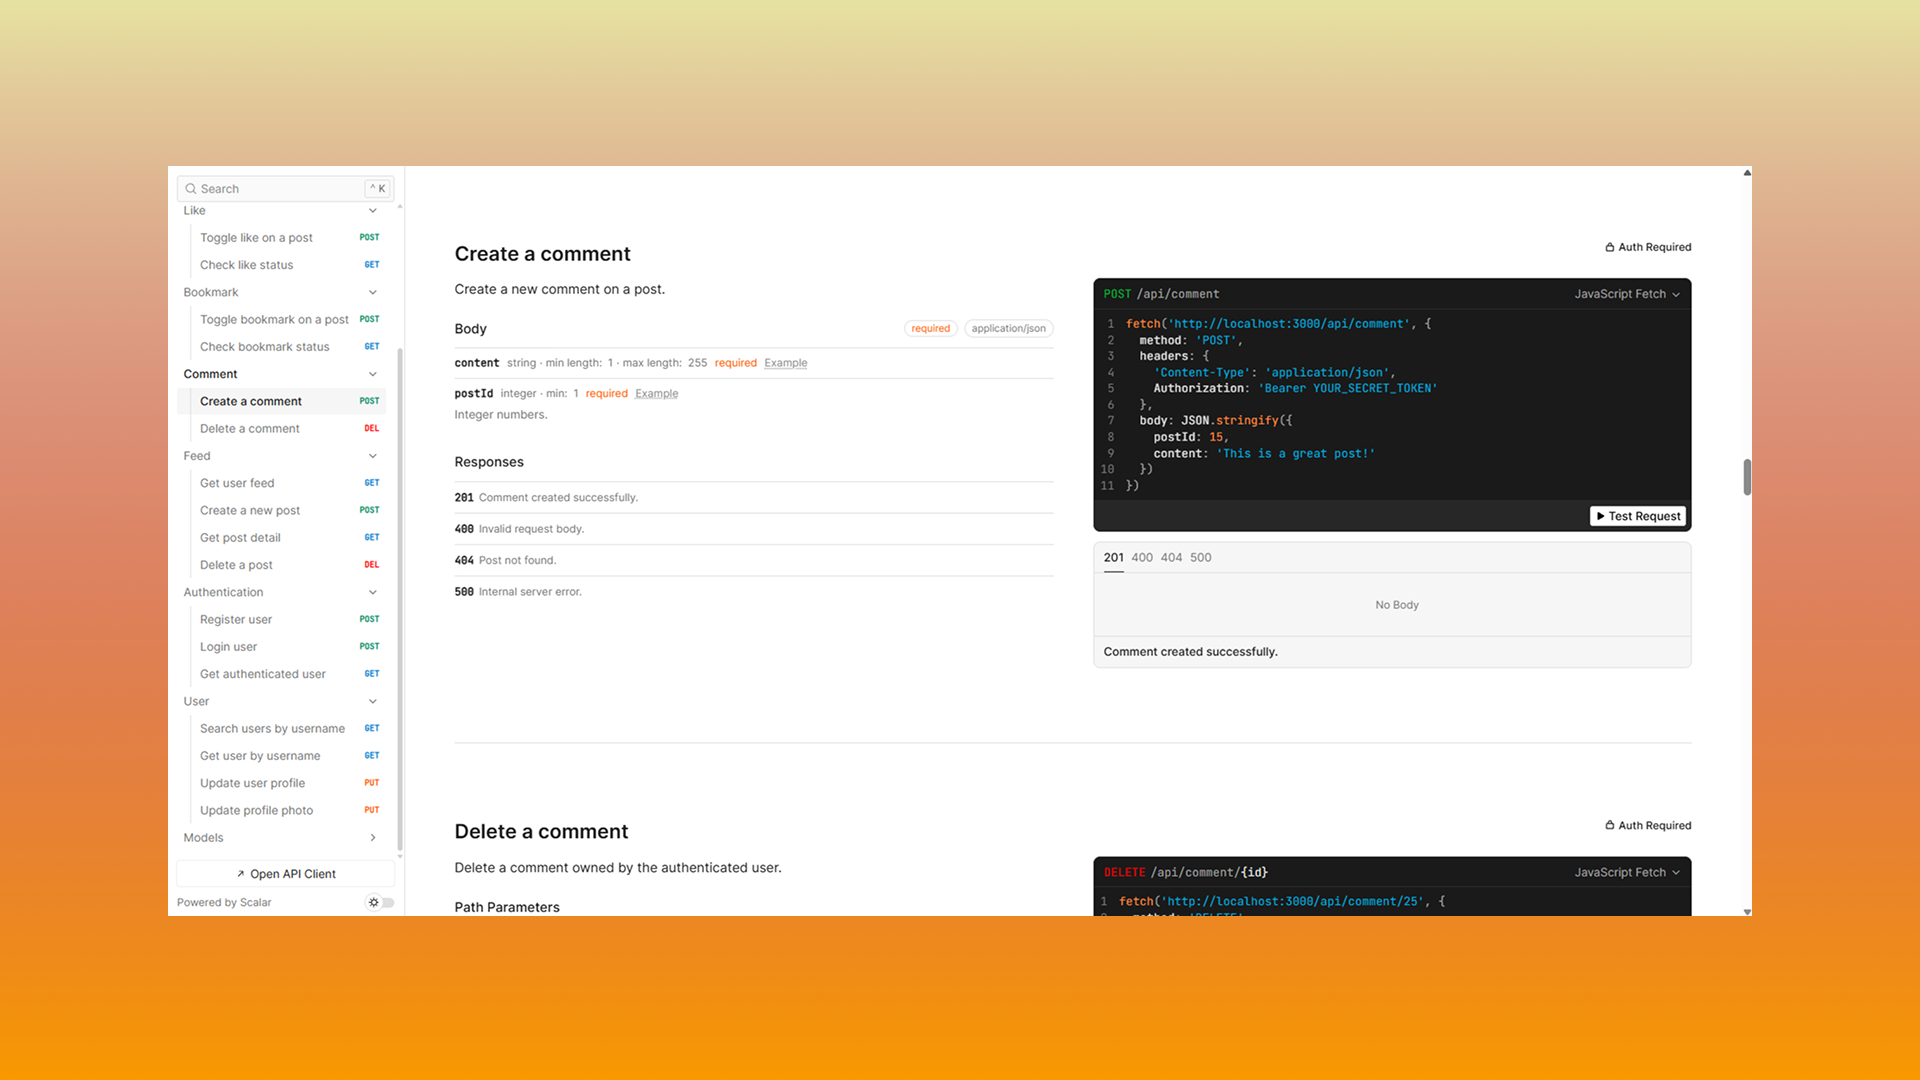Open the API Client button
The height and width of the screenshot is (1080, 1920).
285,874
